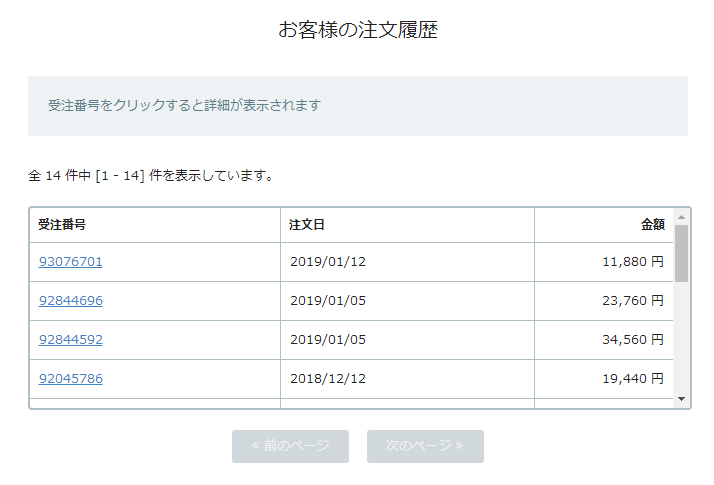Click the お客様の注文履歴 page heading
The image size is (714, 485).
point(358,30)
